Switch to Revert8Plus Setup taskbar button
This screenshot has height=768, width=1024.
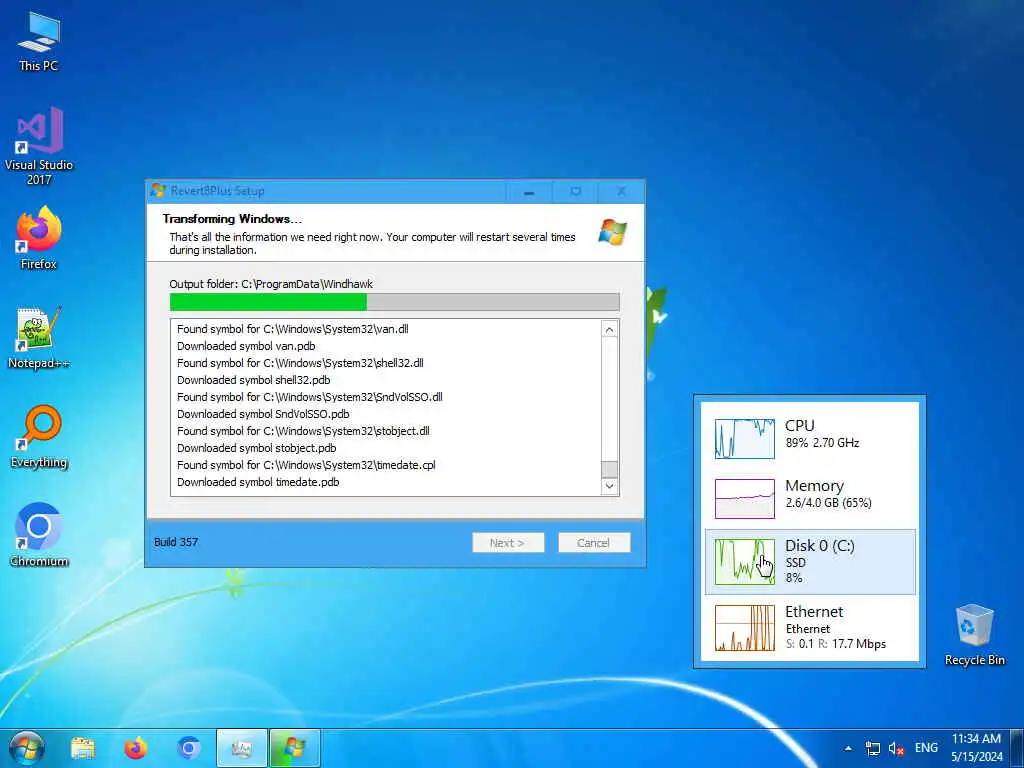[x=295, y=748]
